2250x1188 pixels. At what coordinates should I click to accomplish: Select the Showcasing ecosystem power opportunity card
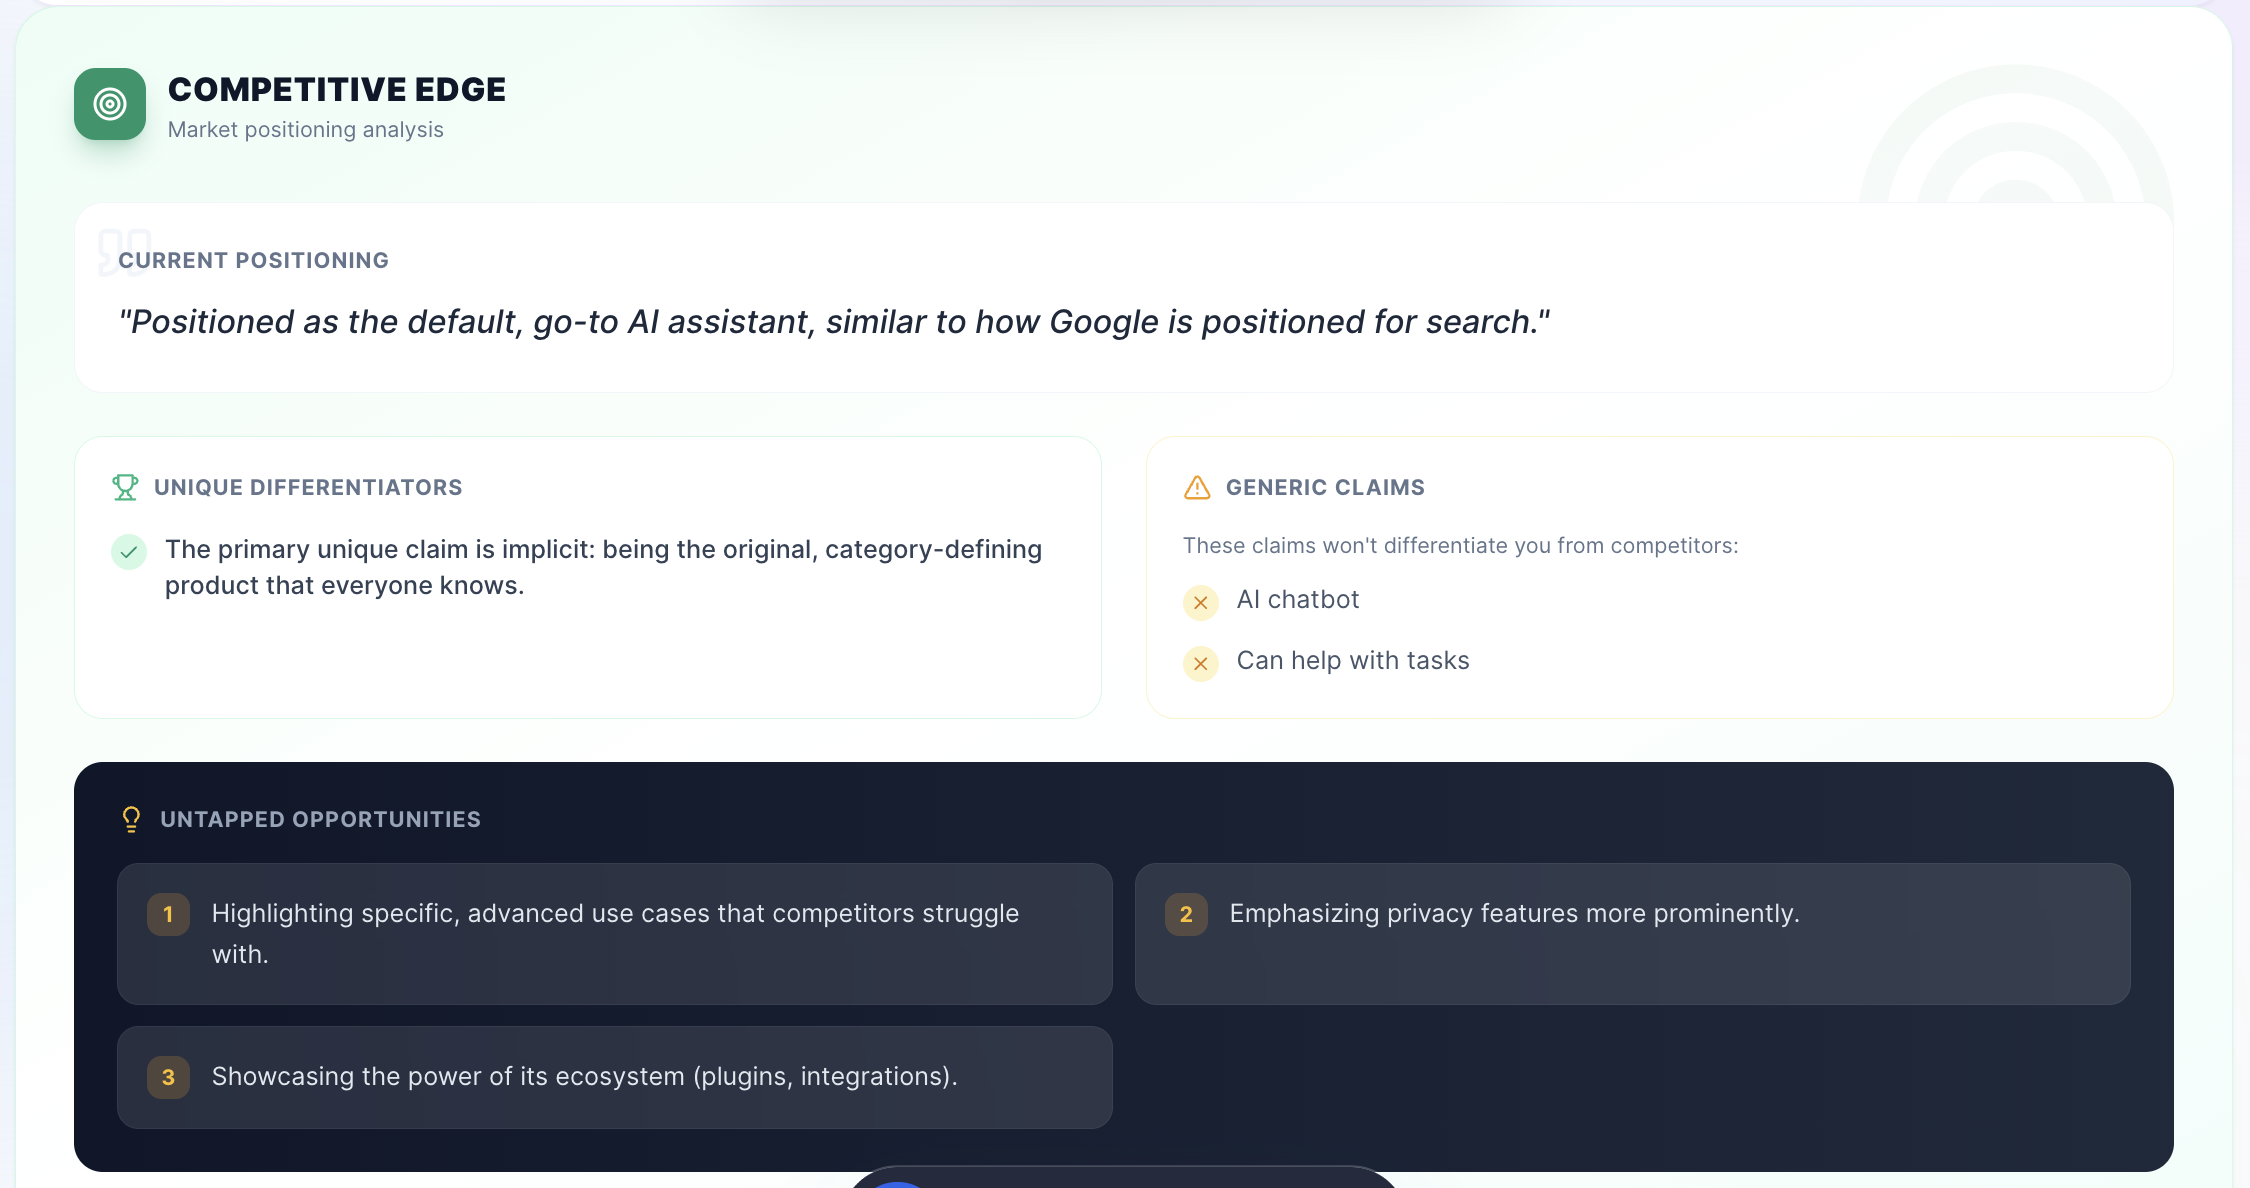[x=614, y=1077]
